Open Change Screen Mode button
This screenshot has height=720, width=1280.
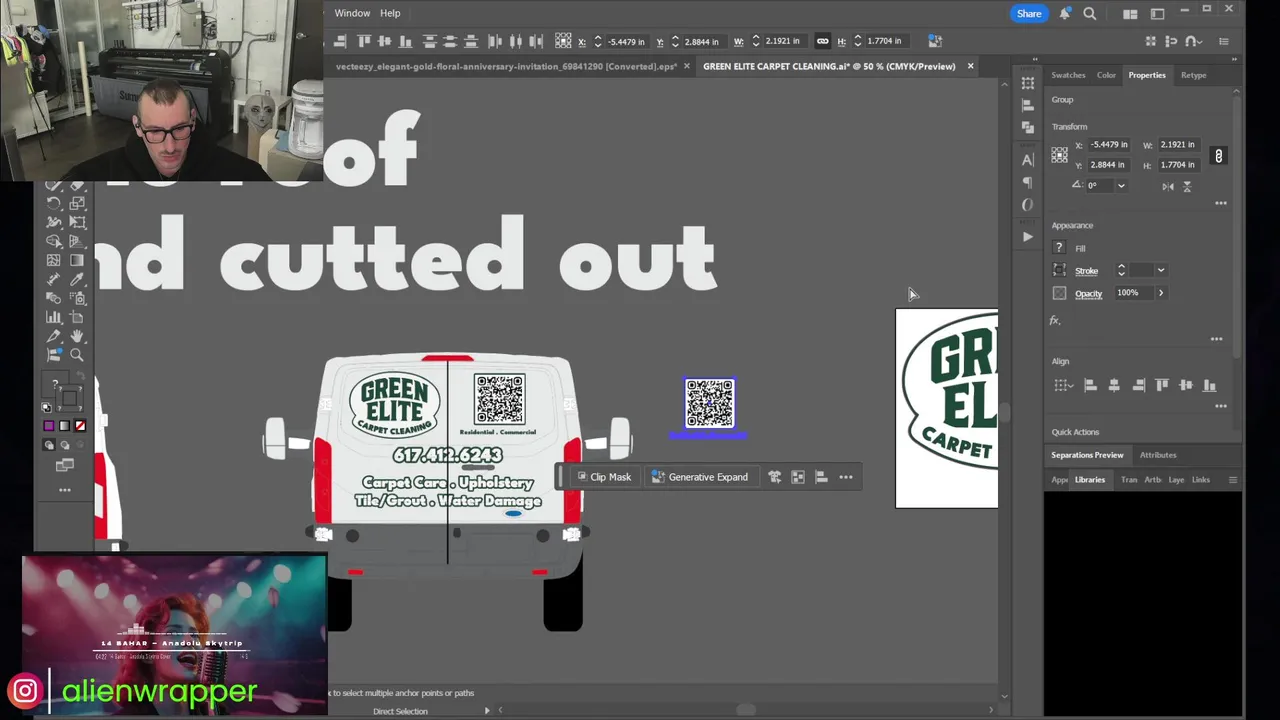tap(65, 465)
